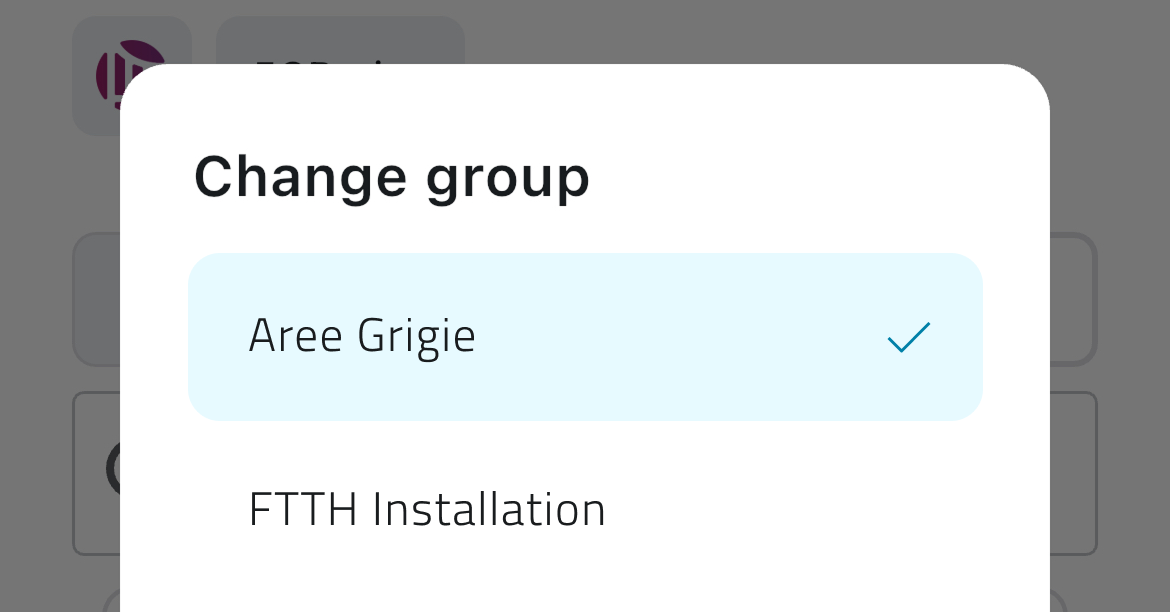The height and width of the screenshot is (612, 1170).
Task: Select the Aree Grigie group option
Action: [585, 337]
